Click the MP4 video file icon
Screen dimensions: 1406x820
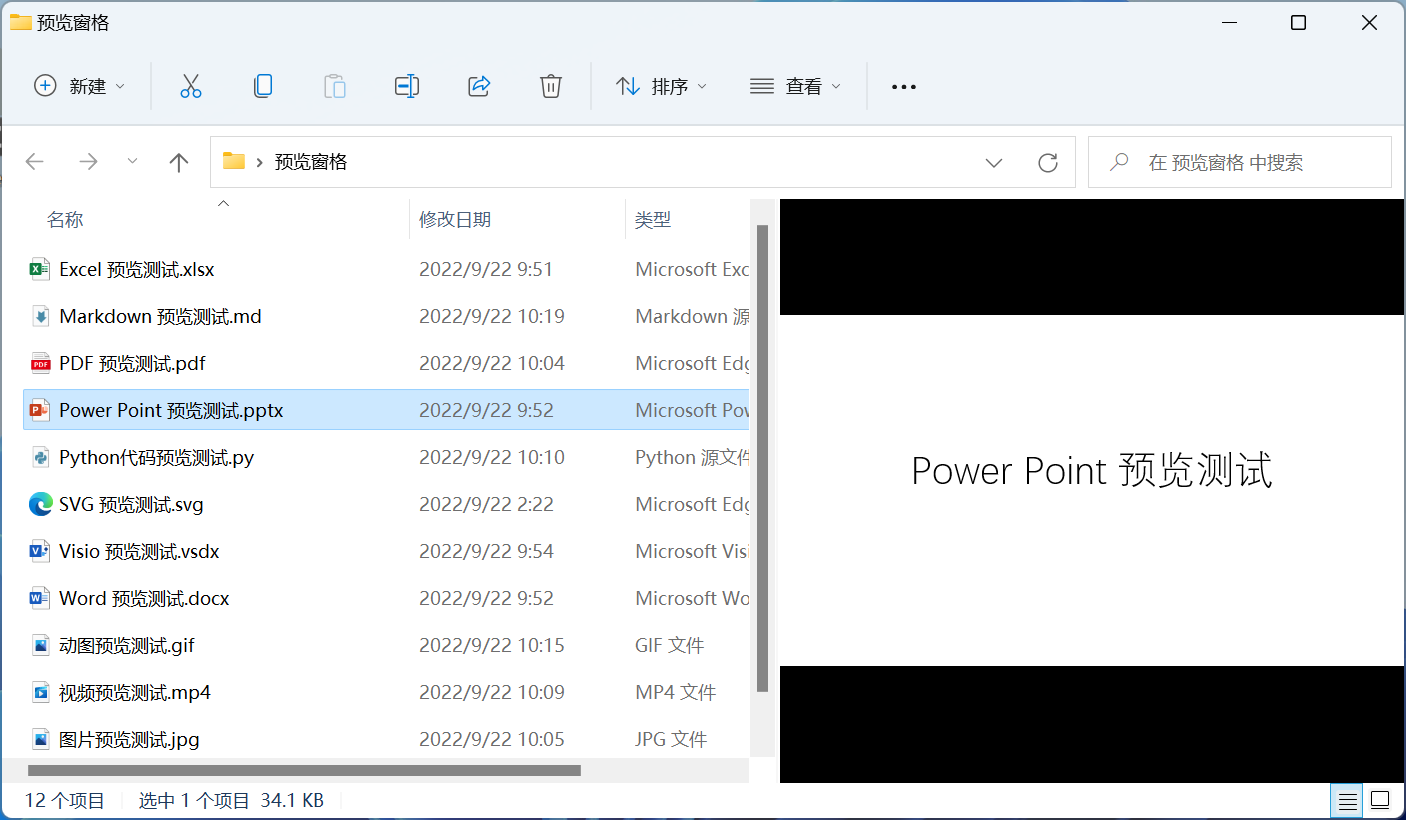click(40, 692)
